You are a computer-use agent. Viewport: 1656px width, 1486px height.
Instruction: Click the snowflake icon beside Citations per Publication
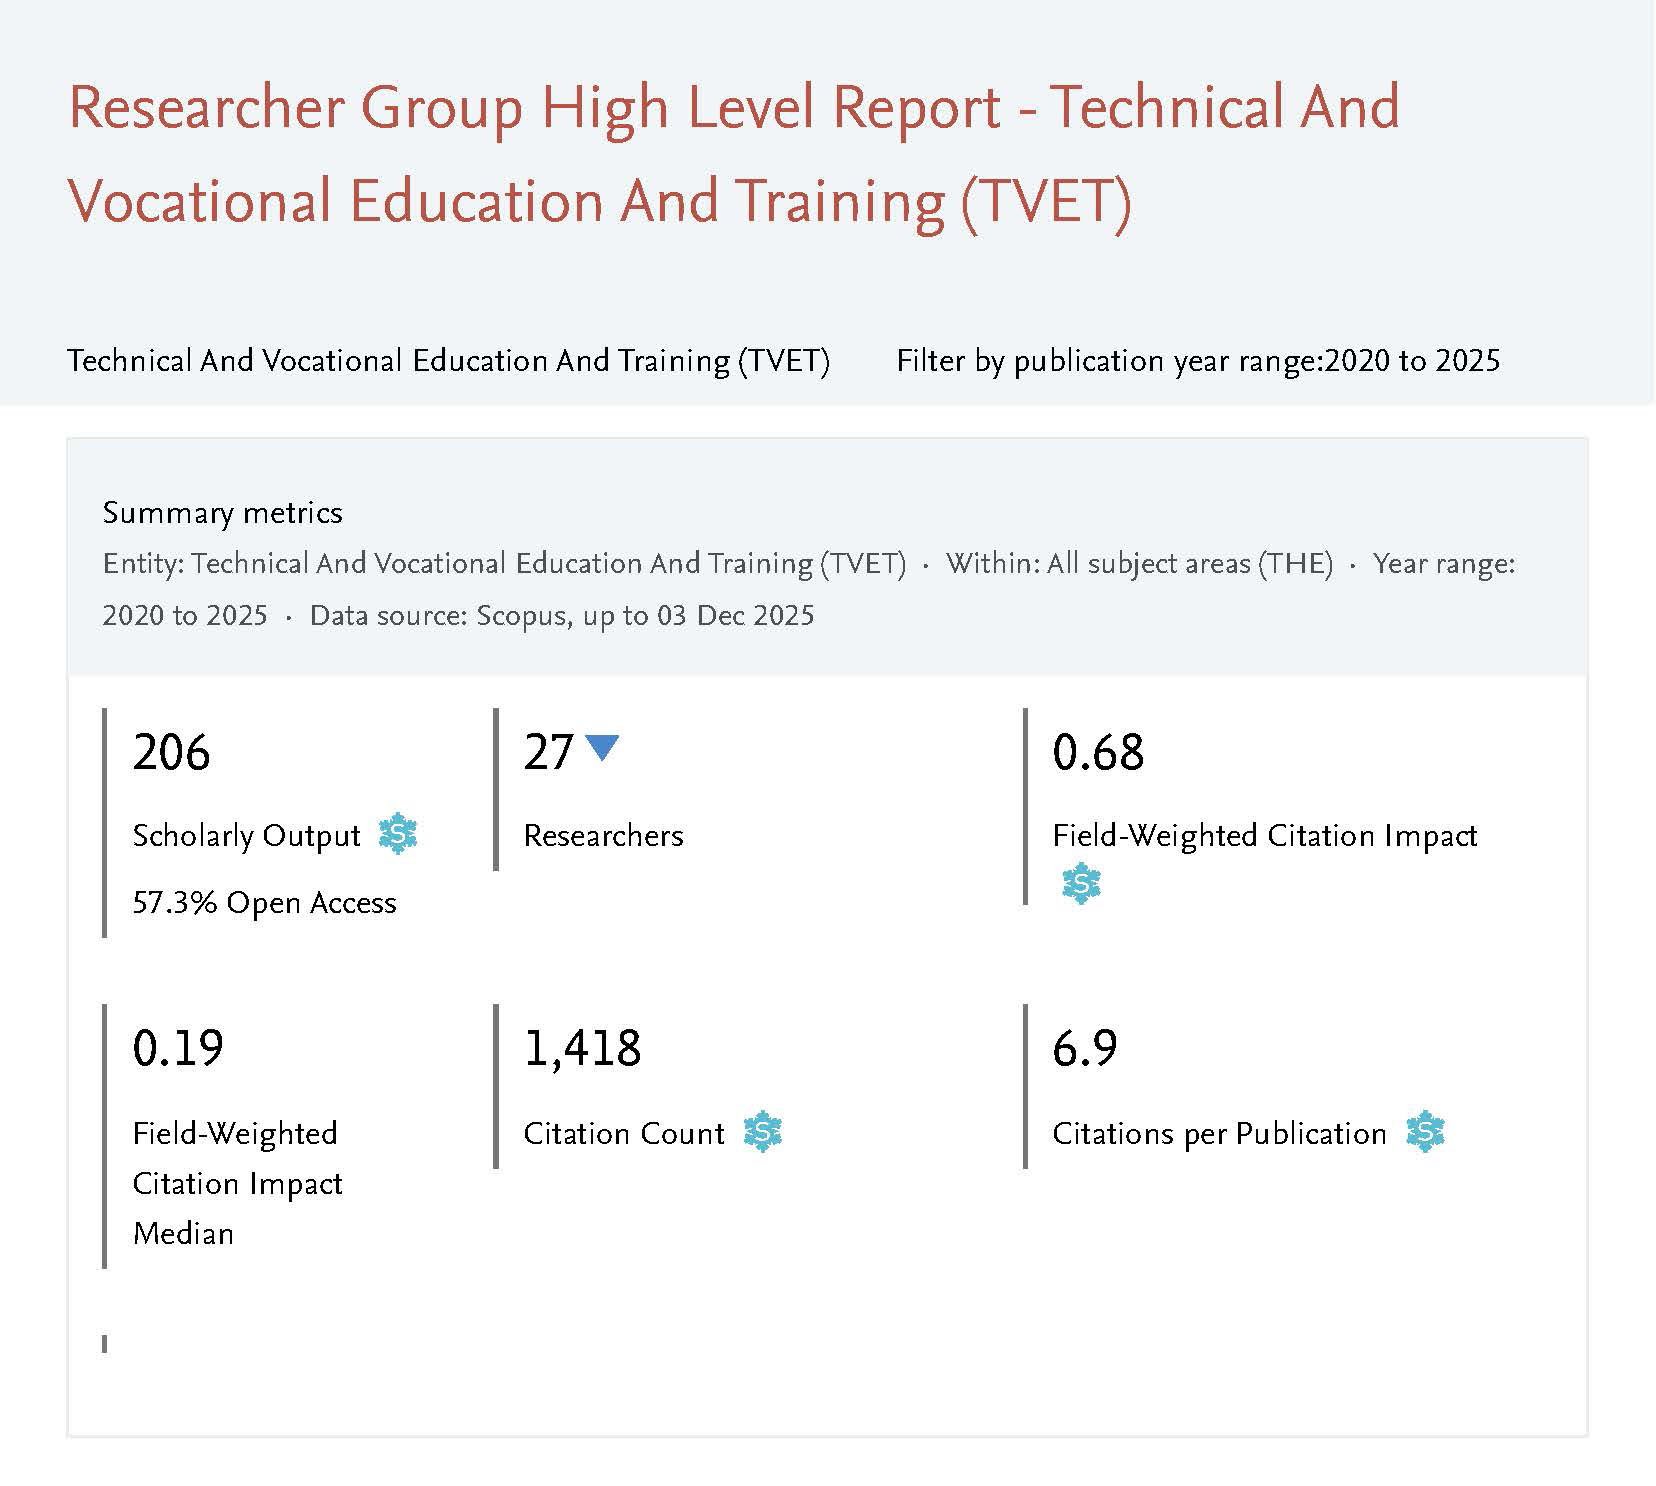(1425, 1132)
